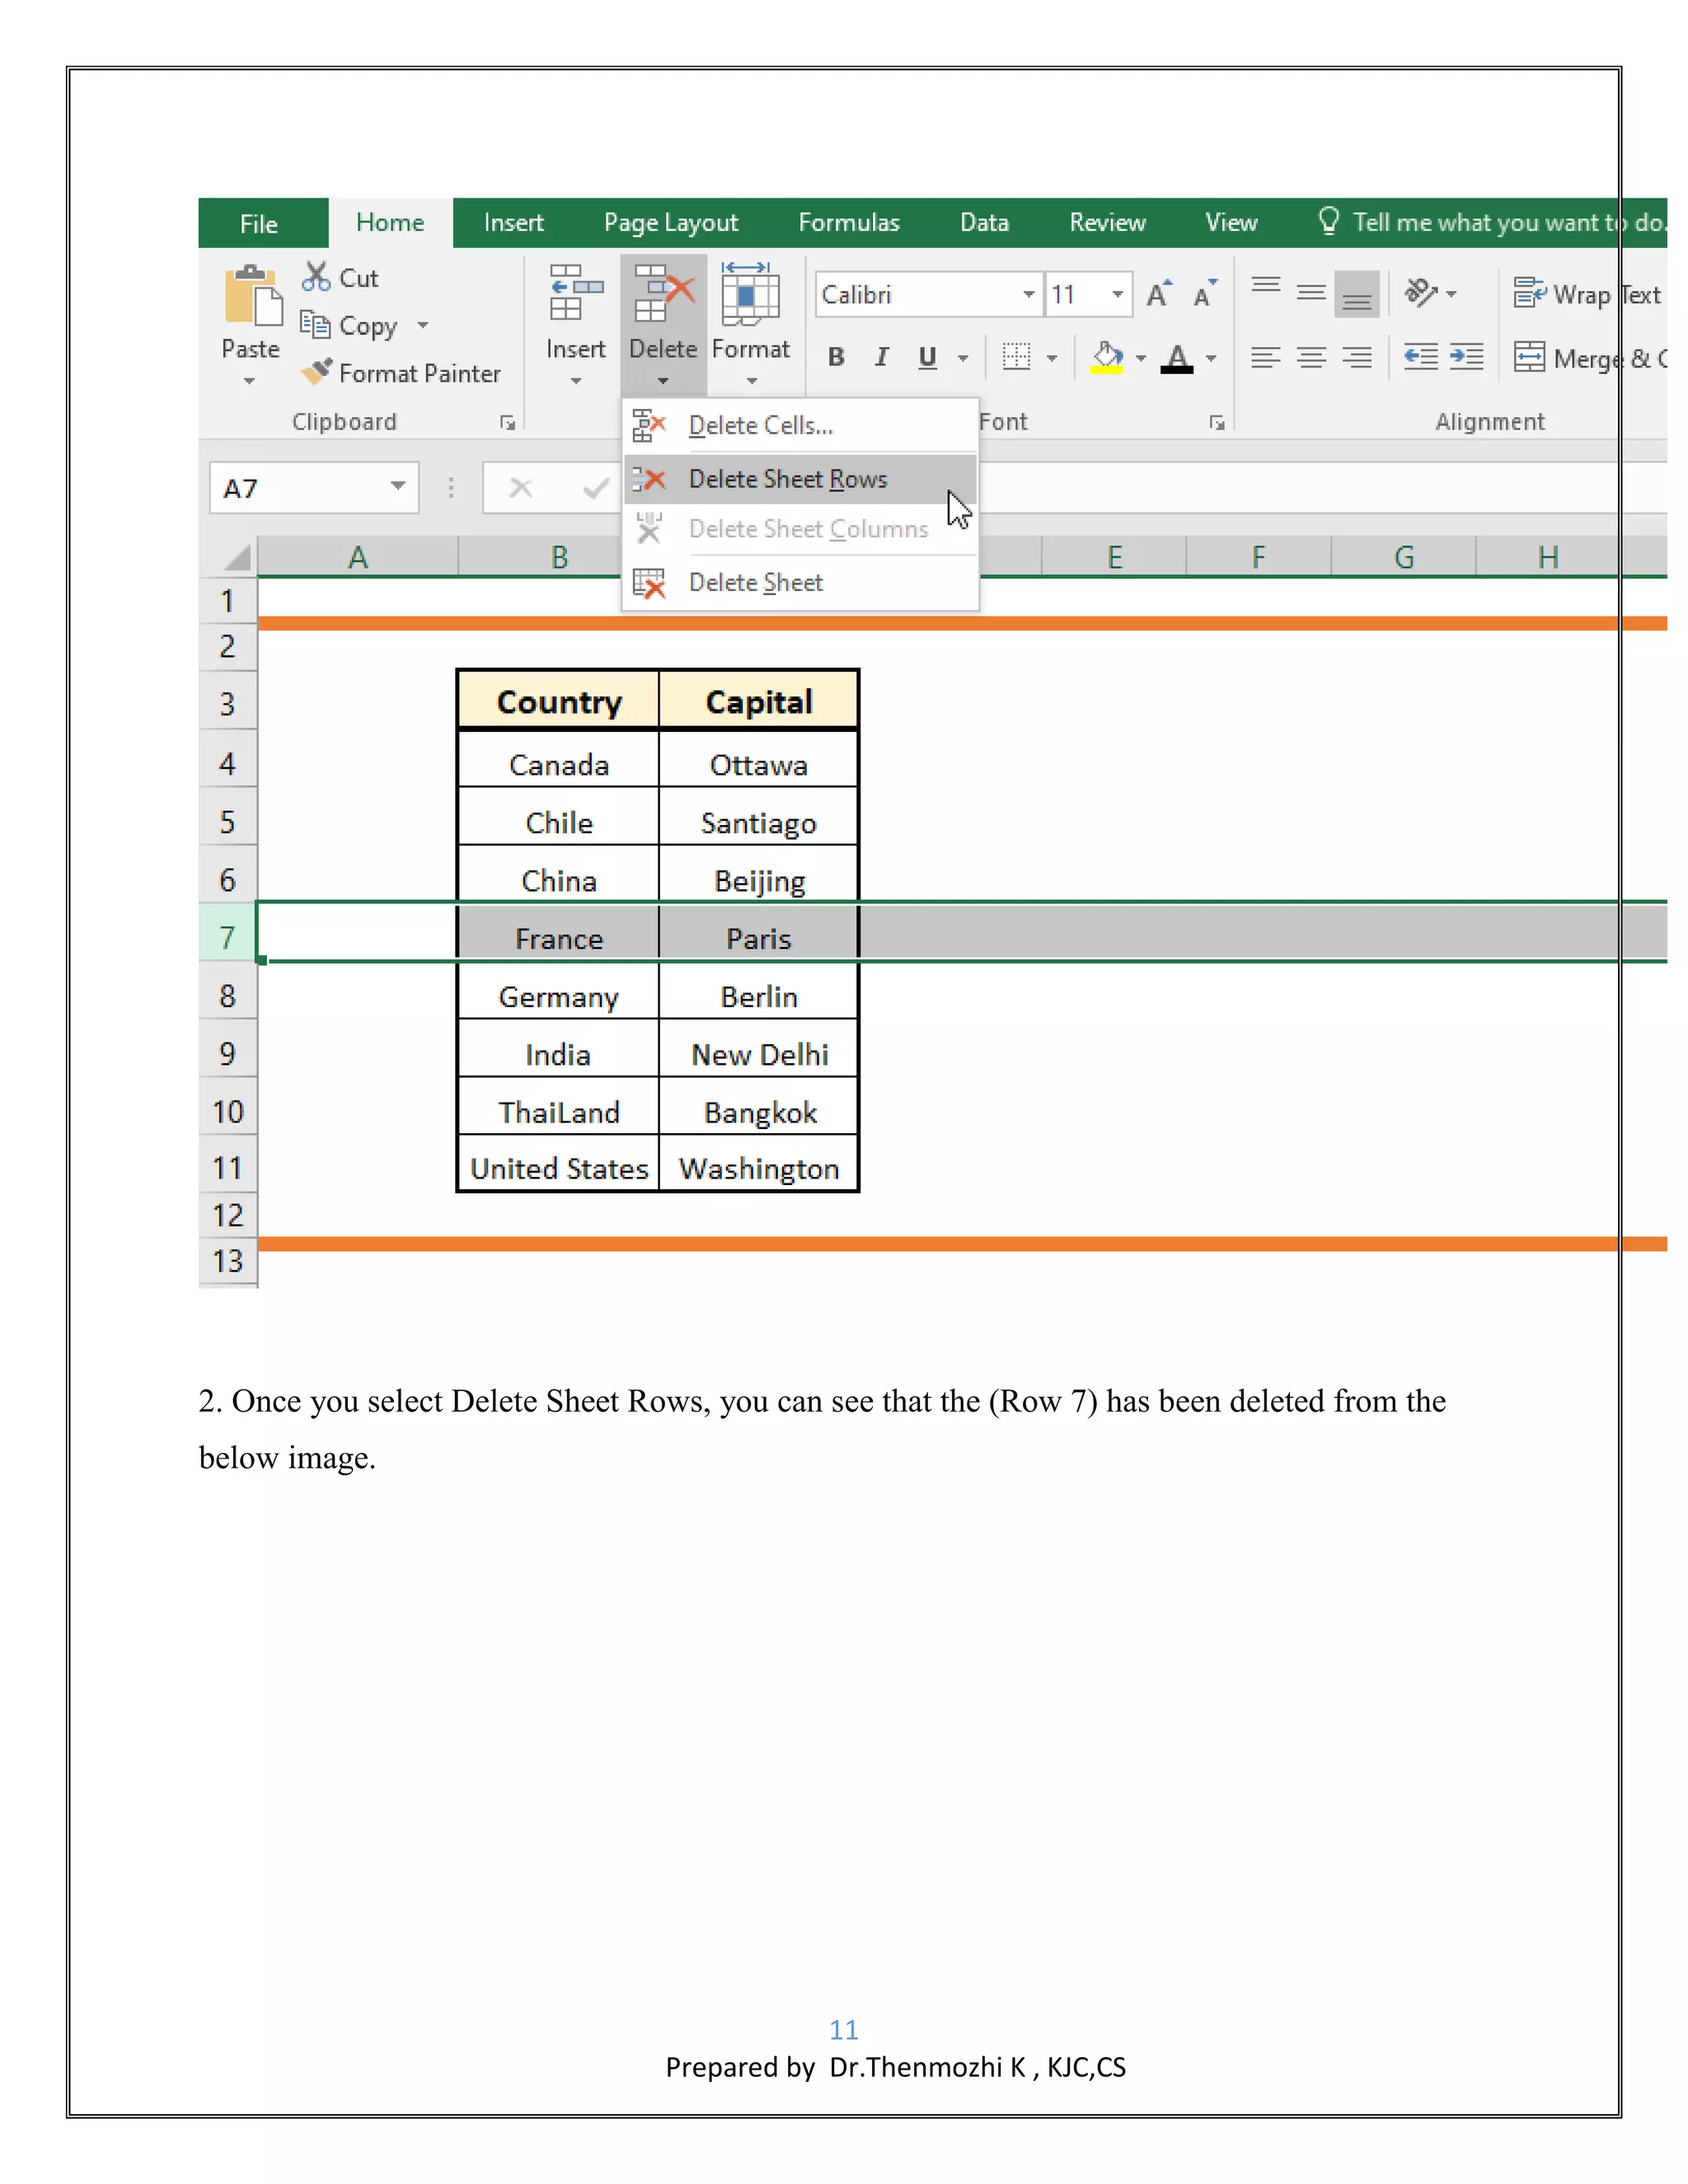
Task: Choose Delete Sheet Rows menu entry
Action: coord(800,479)
